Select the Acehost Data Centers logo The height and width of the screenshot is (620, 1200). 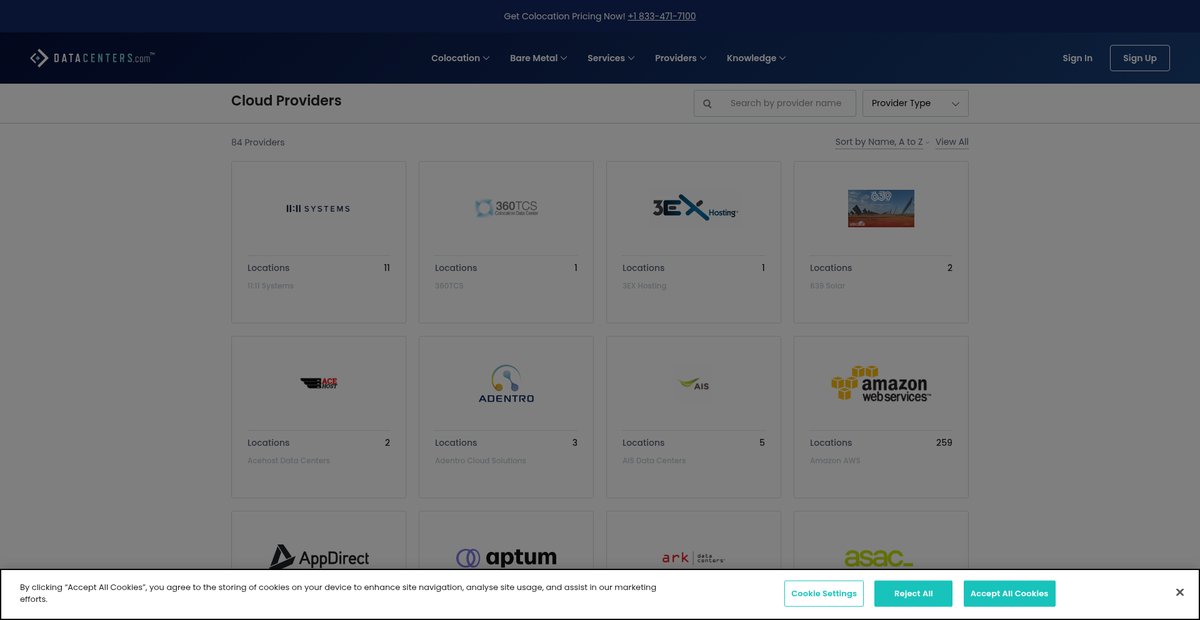coord(319,383)
